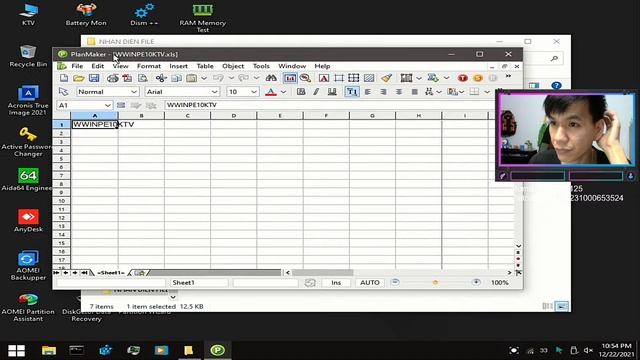Print the spreadsheet via printer icon

(x=113, y=78)
